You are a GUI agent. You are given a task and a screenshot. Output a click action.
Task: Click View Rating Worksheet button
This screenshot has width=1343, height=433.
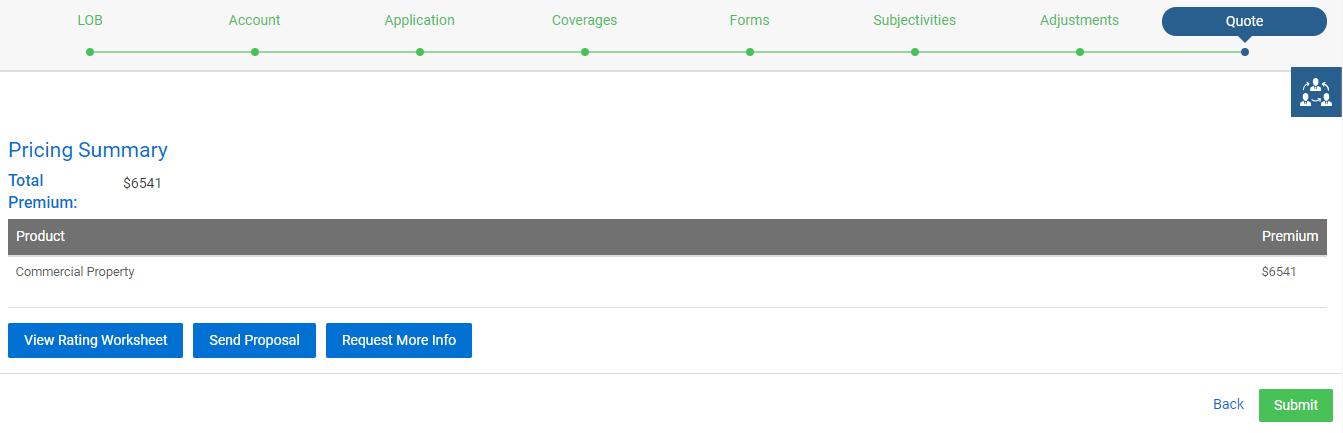pyautogui.click(x=95, y=340)
